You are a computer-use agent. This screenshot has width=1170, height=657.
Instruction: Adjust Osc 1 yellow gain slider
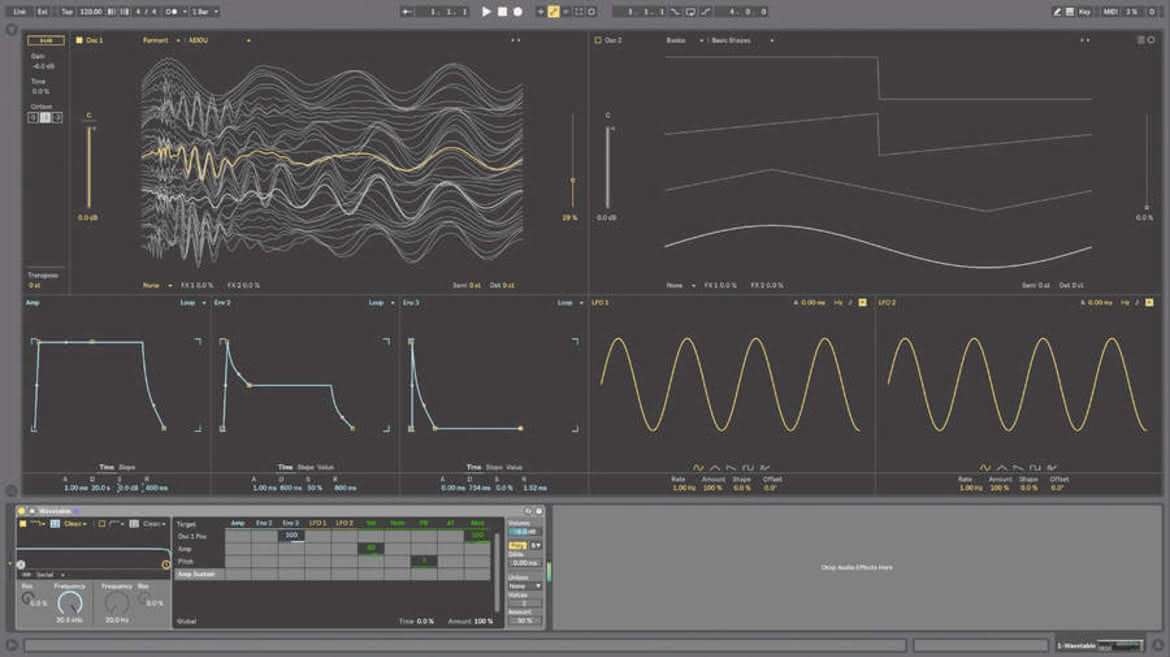pos(89,168)
